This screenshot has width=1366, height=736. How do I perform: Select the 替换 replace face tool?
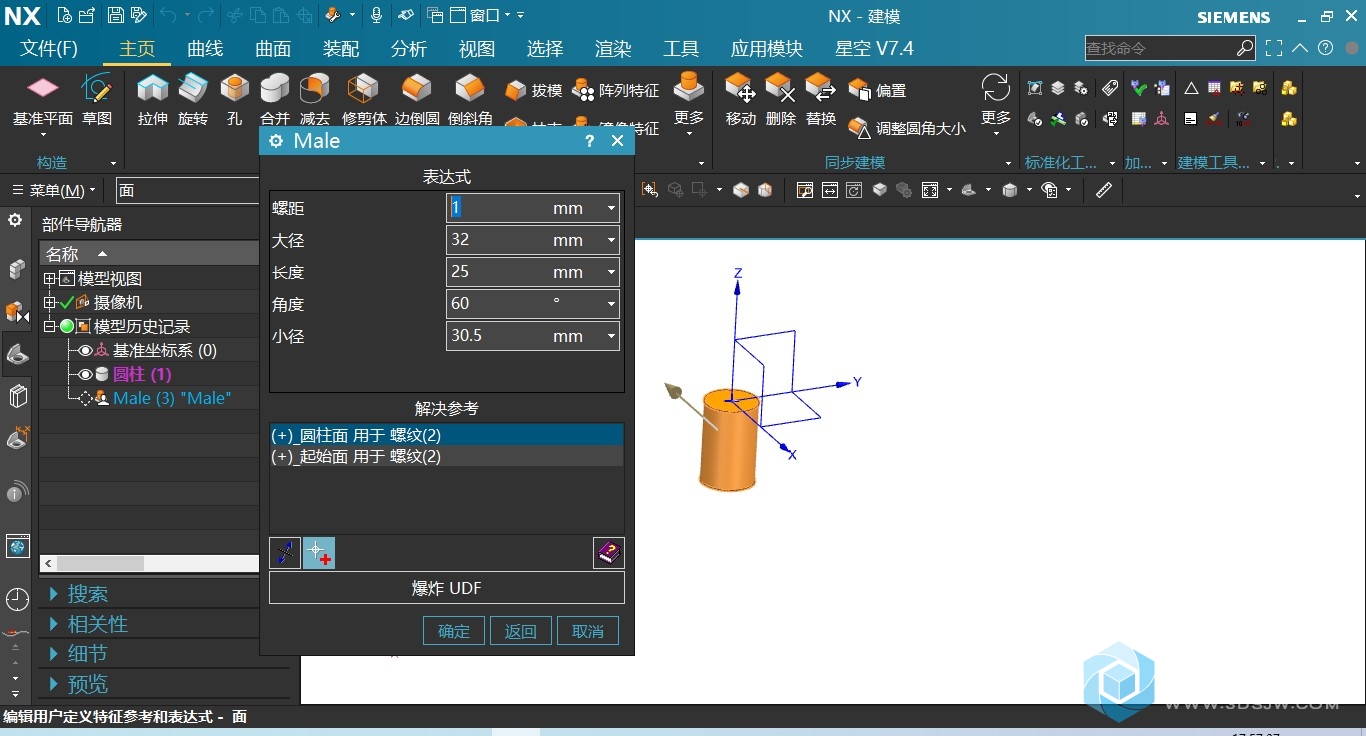pos(821,100)
